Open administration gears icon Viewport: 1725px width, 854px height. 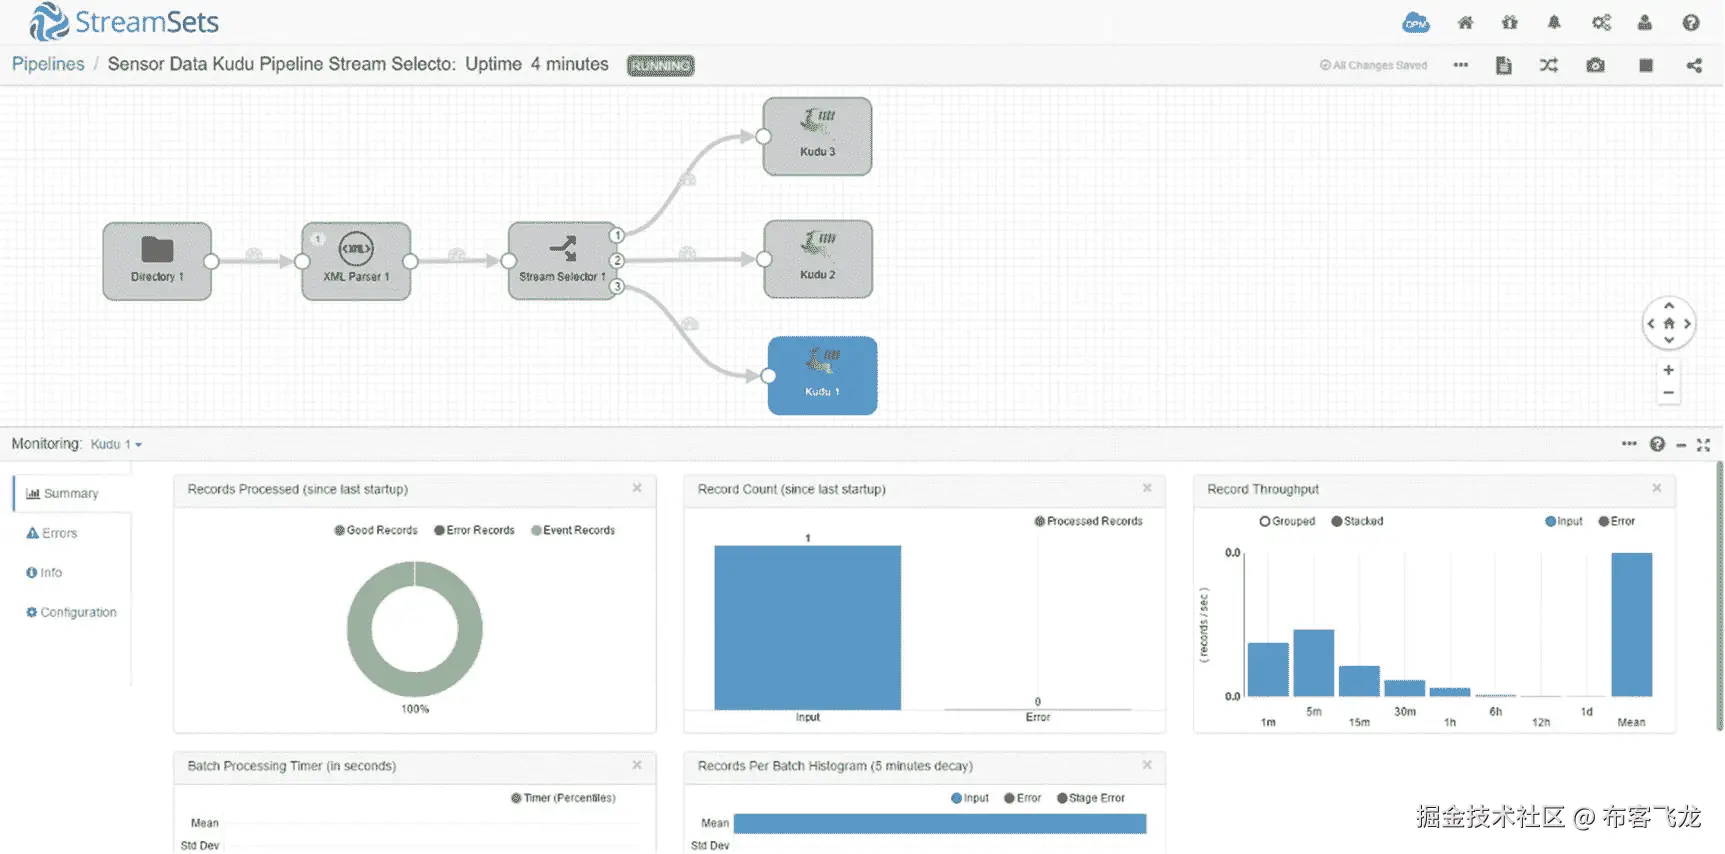point(1601,23)
